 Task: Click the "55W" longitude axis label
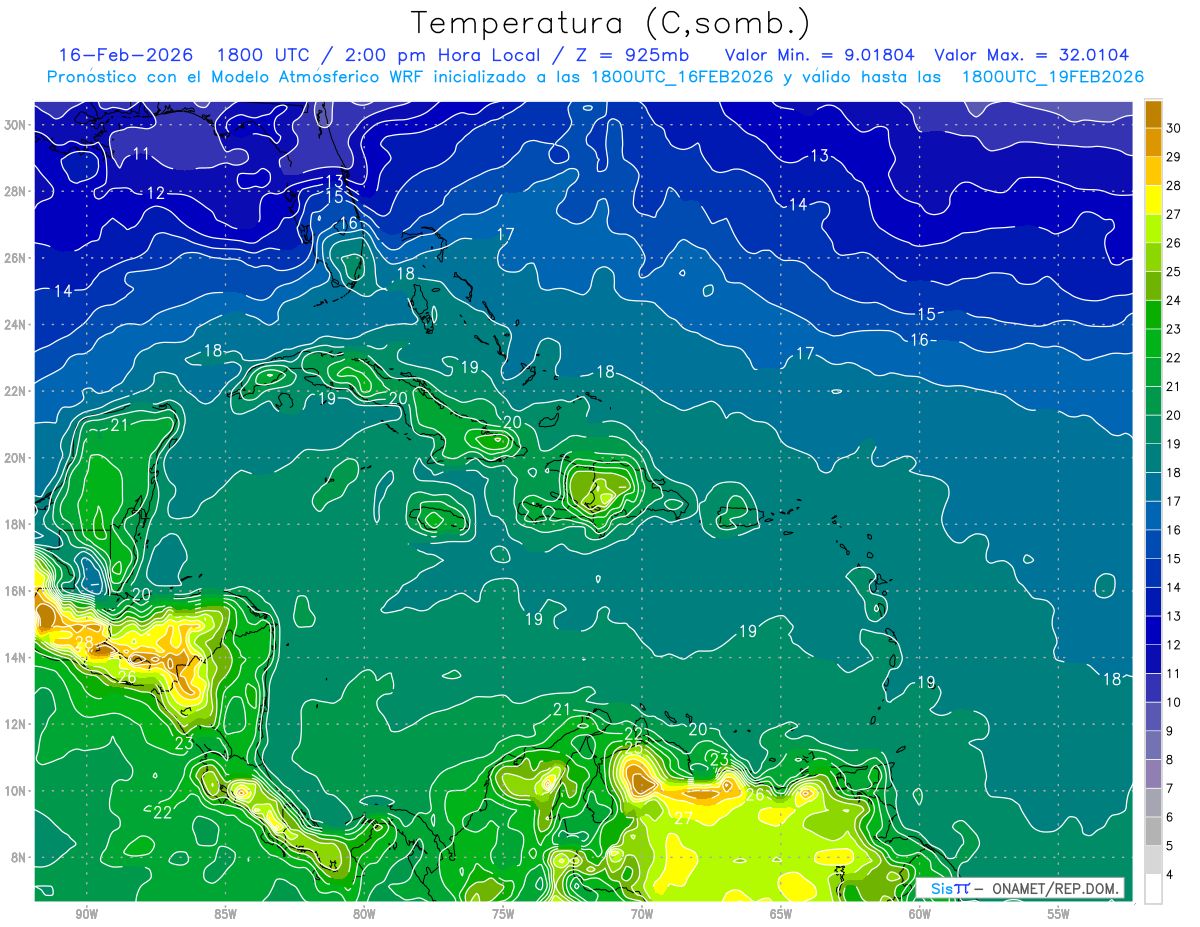[1059, 915]
